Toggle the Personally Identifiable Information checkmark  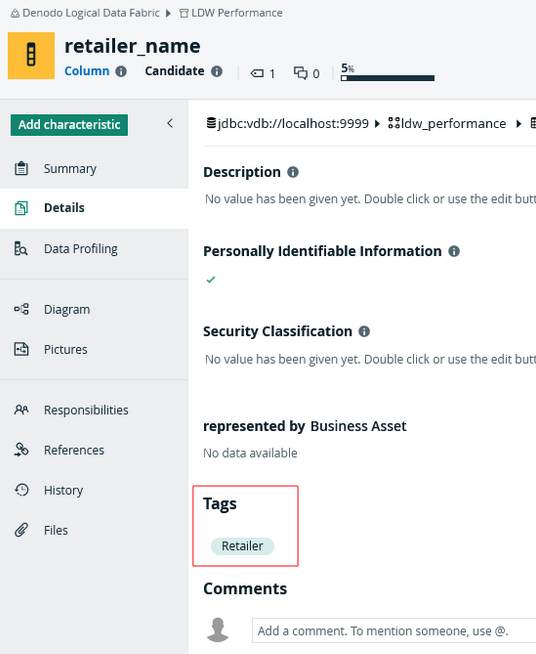211,279
